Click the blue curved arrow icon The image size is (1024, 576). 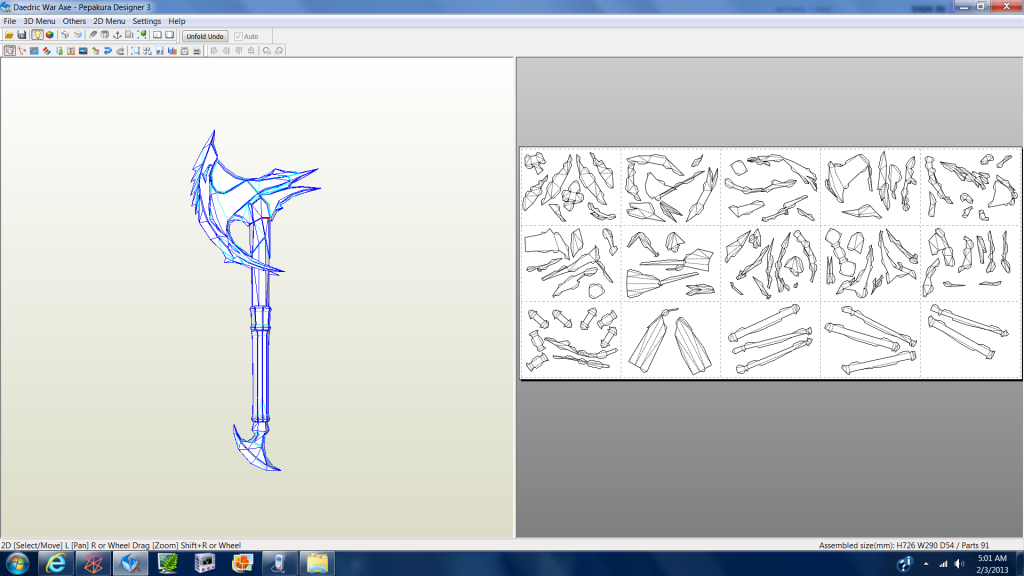click(108, 51)
